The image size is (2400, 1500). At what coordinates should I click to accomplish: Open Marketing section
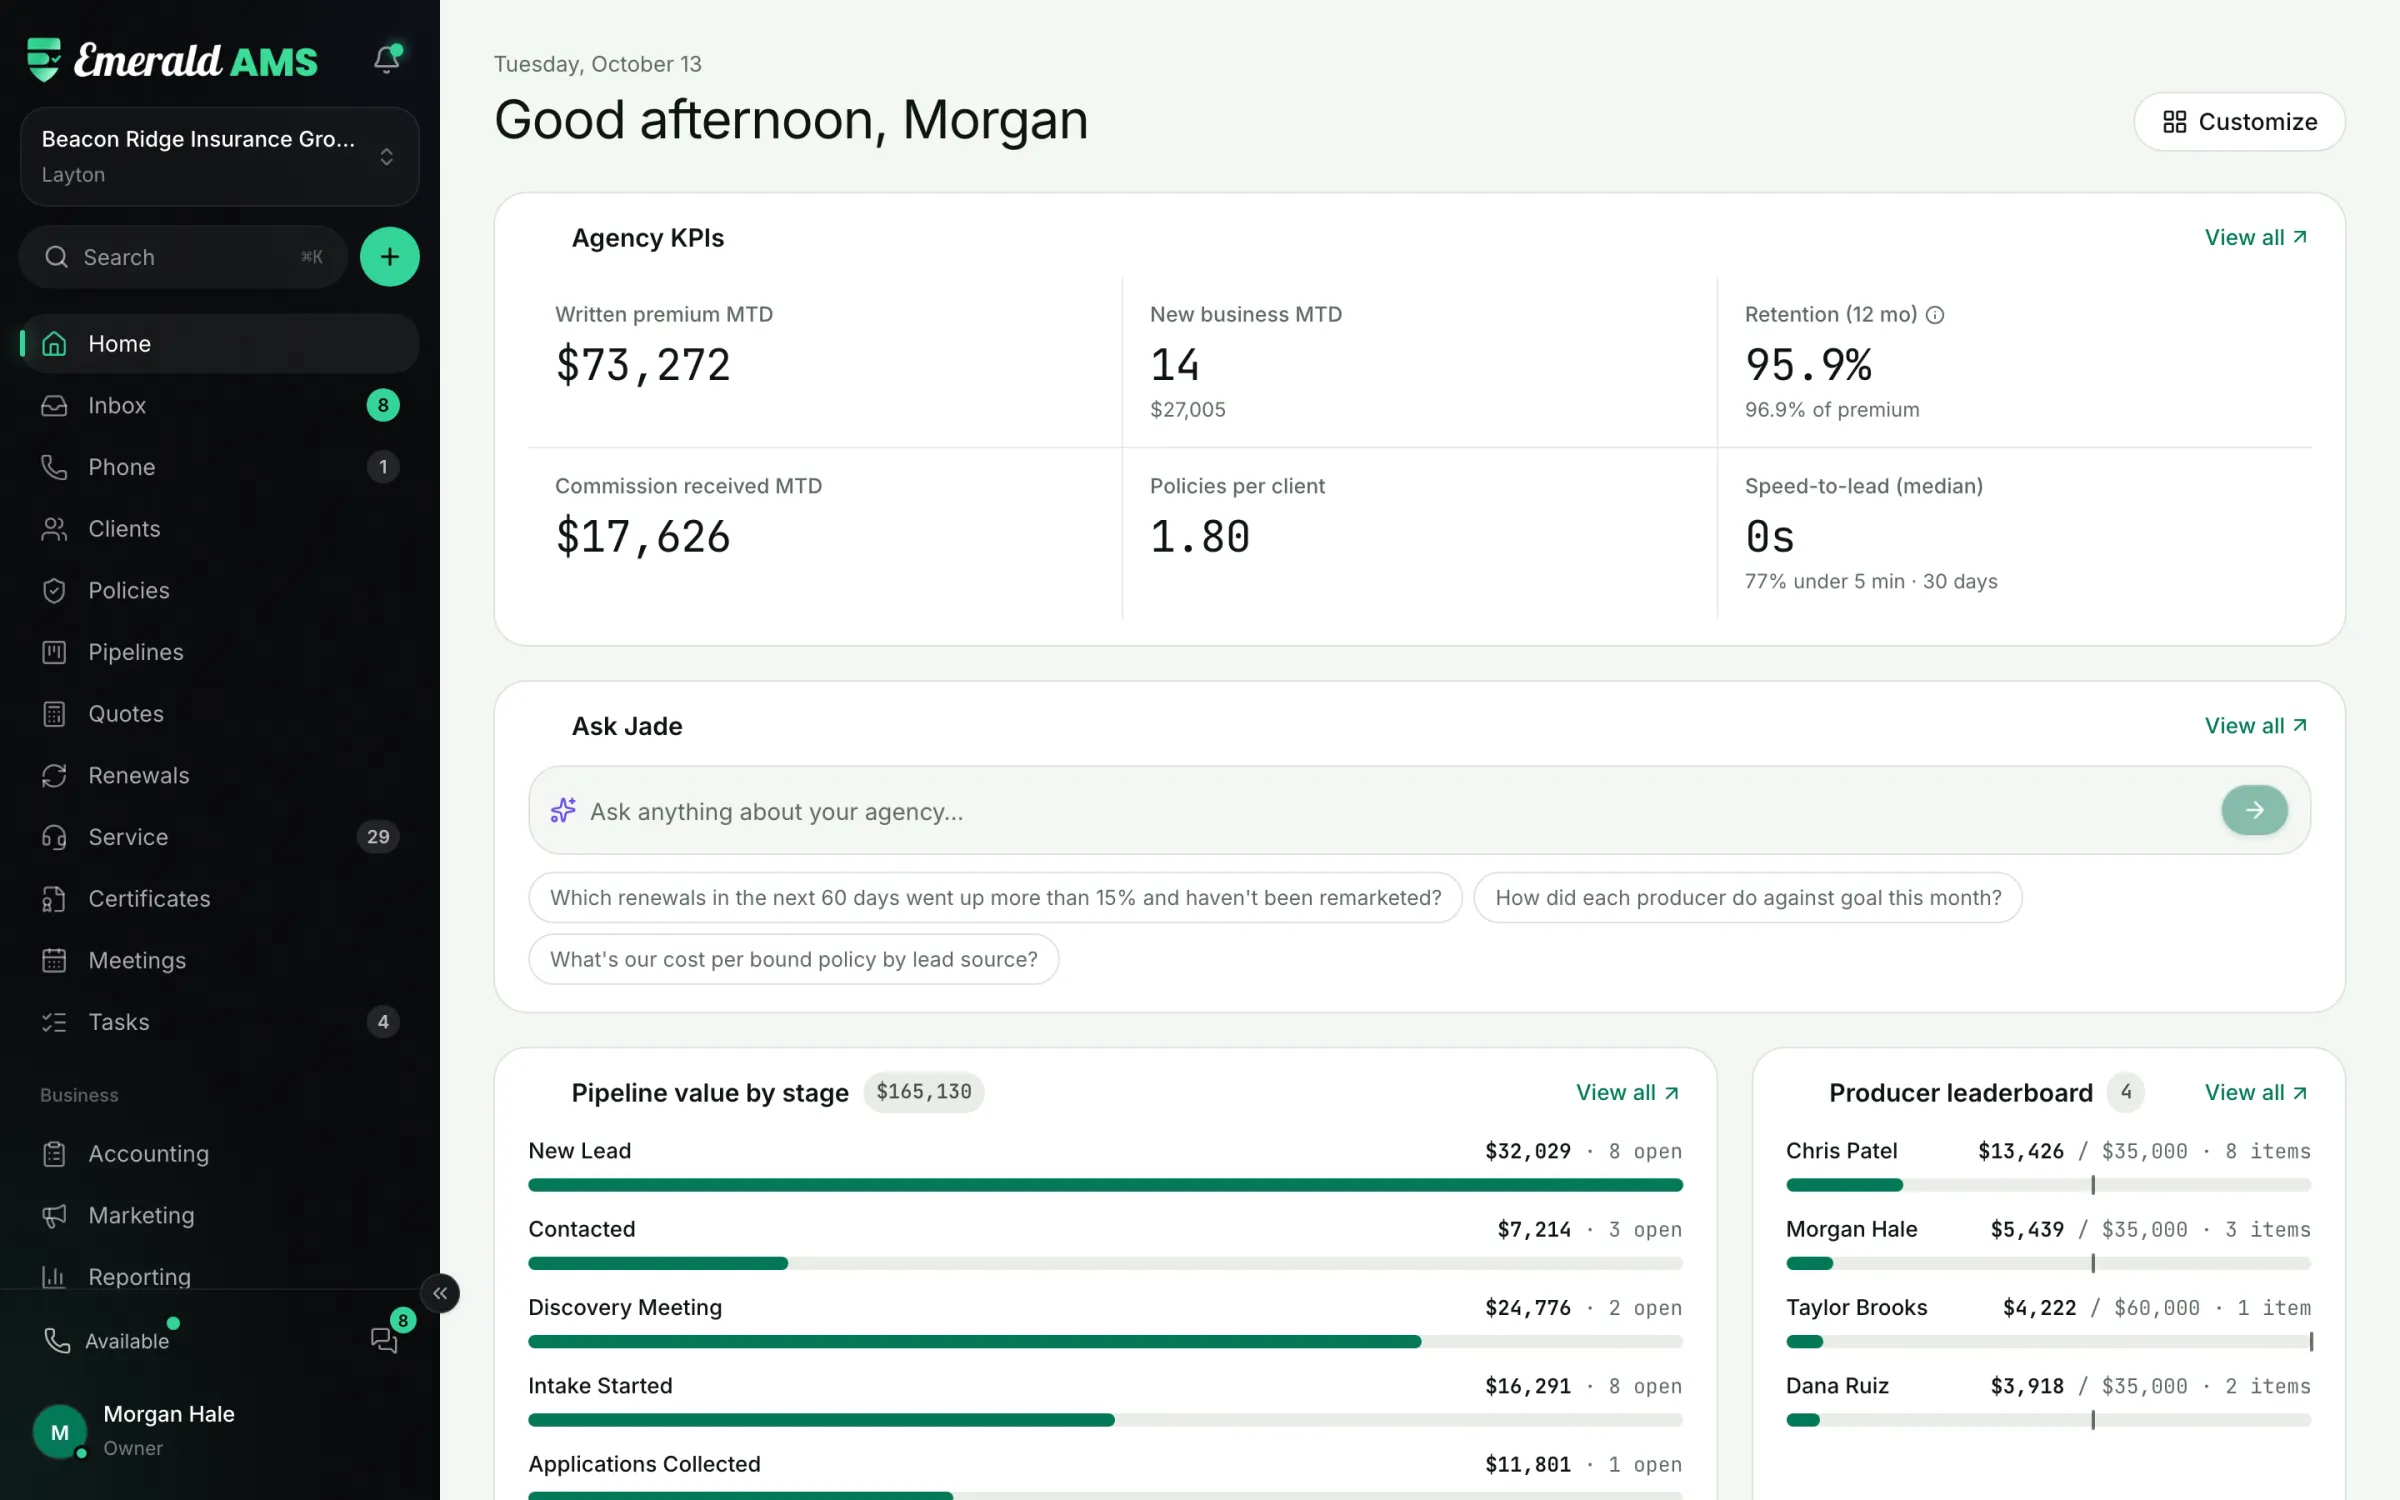[220, 1216]
